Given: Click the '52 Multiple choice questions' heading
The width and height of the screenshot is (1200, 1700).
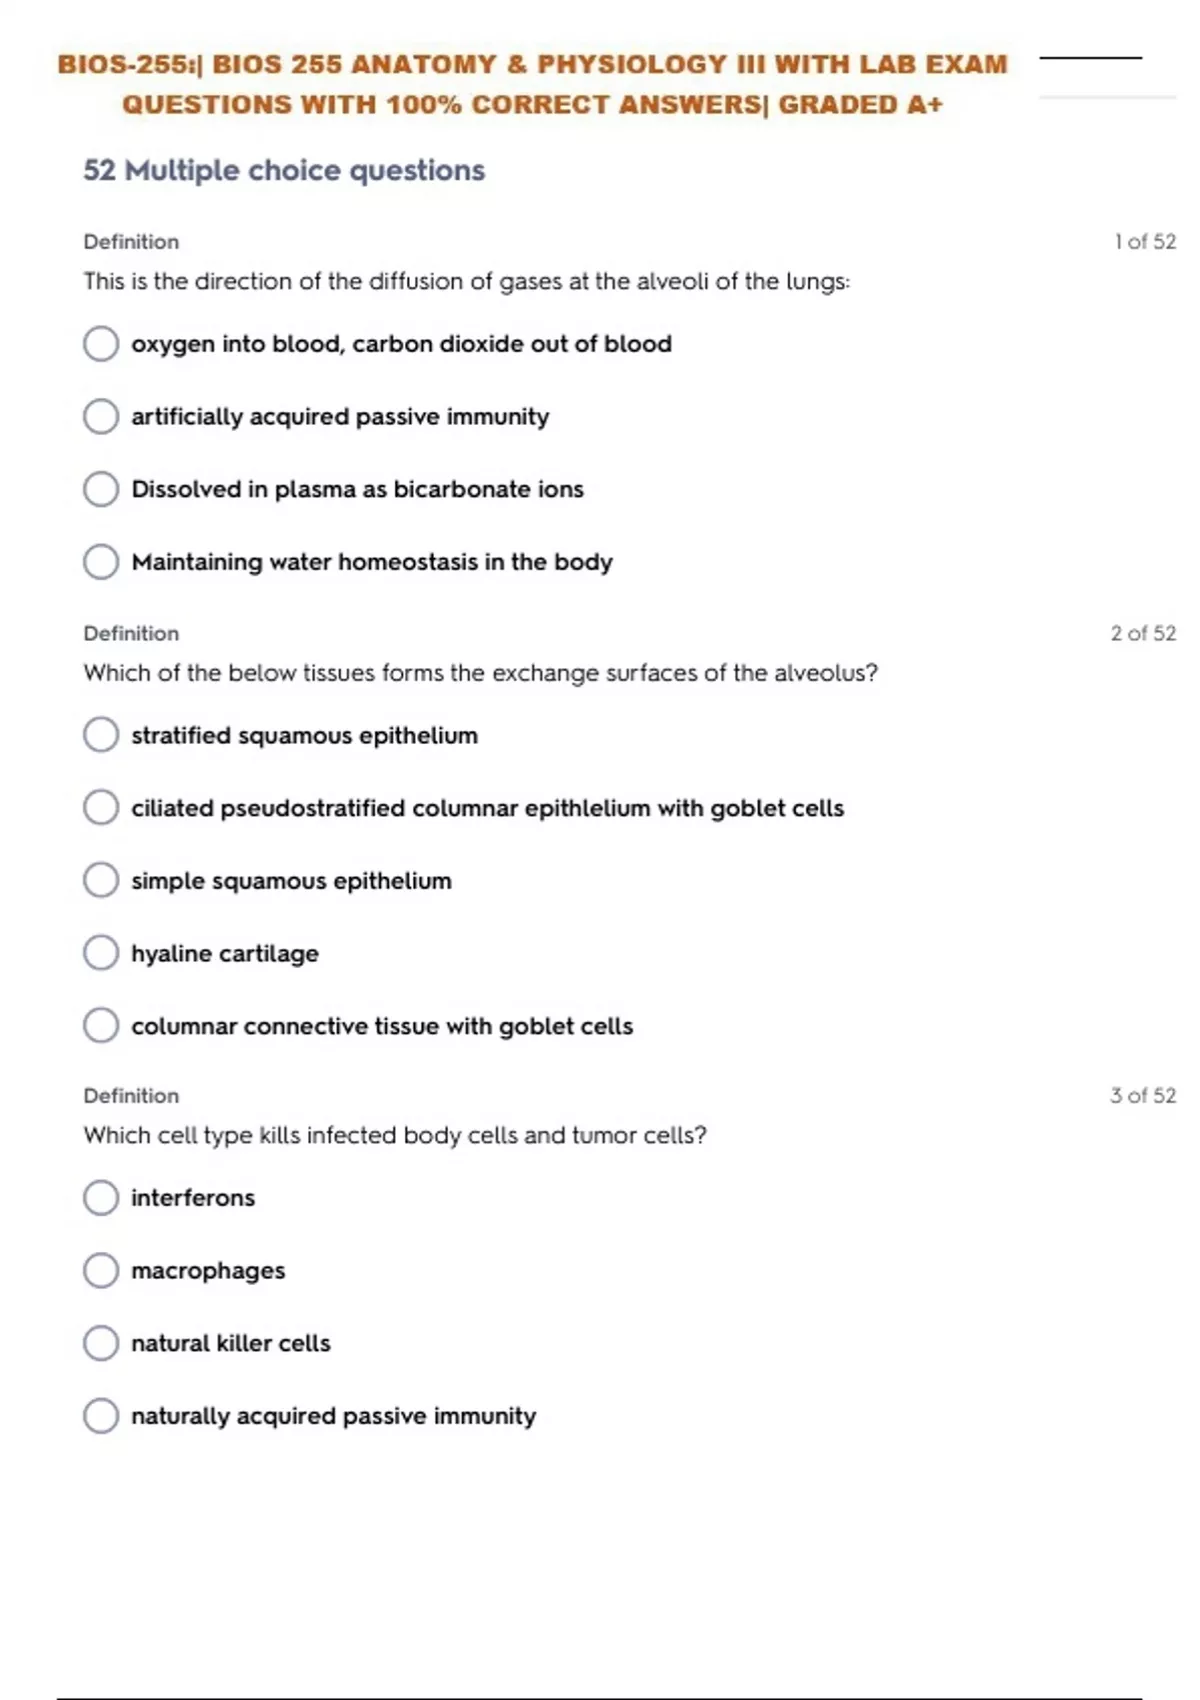Looking at the screenshot, I should coord(284,171).
